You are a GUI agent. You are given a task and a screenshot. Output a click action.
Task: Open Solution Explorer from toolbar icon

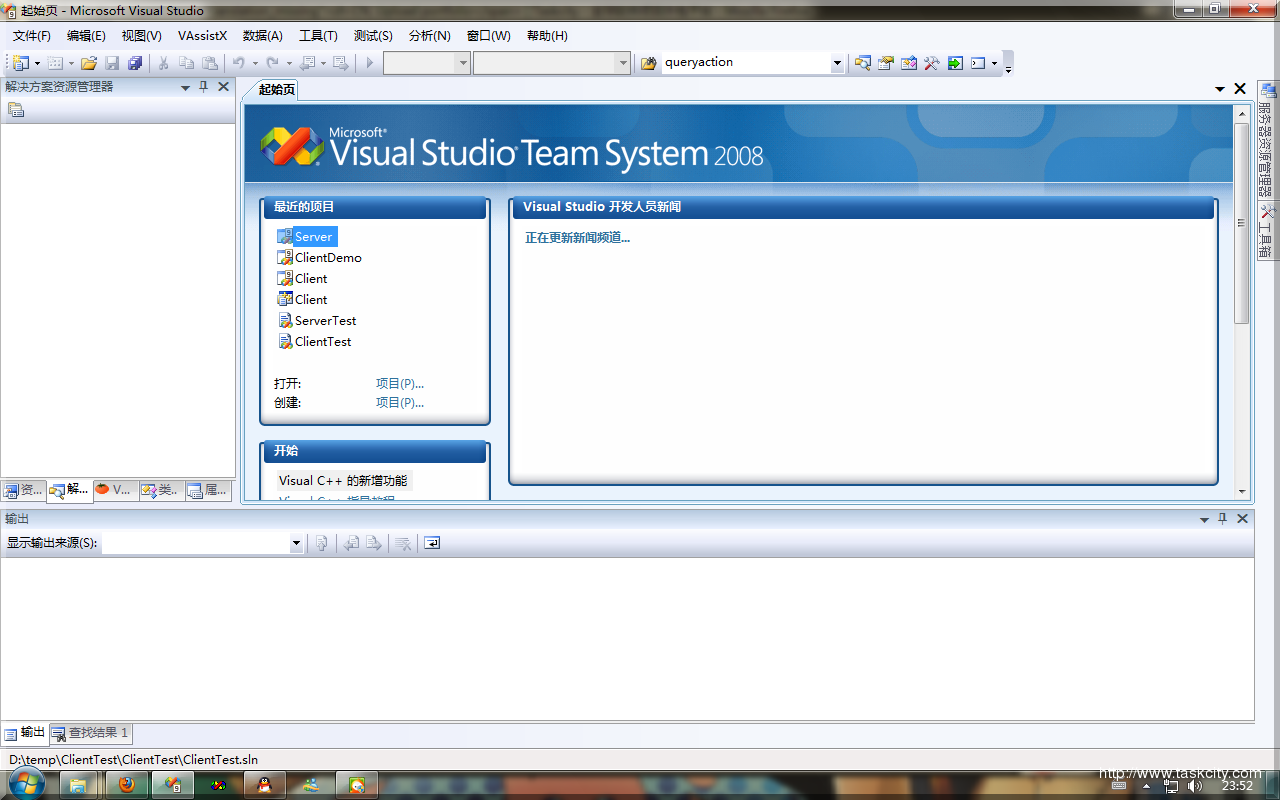pos(862,63)
